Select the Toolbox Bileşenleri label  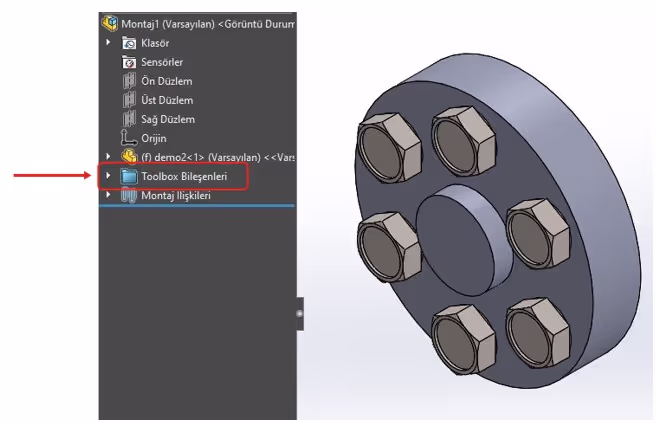[x=184, y=177]
